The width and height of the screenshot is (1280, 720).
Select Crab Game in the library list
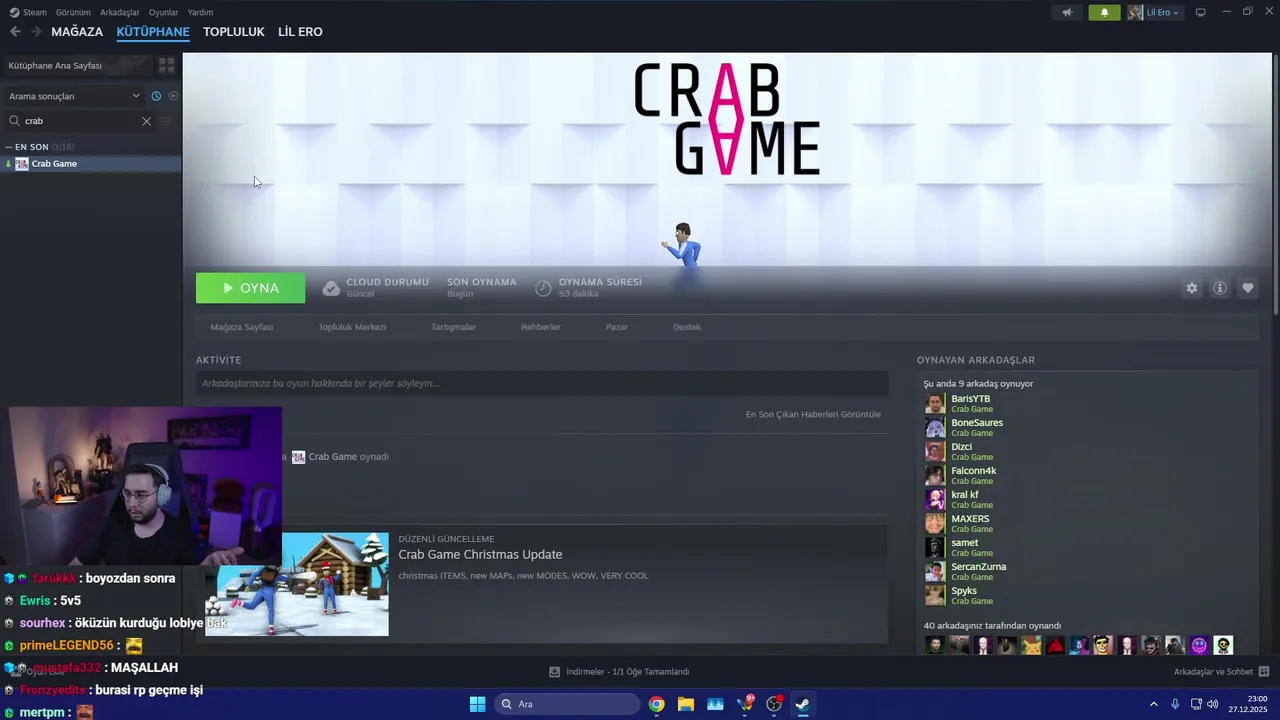point(91,164)
